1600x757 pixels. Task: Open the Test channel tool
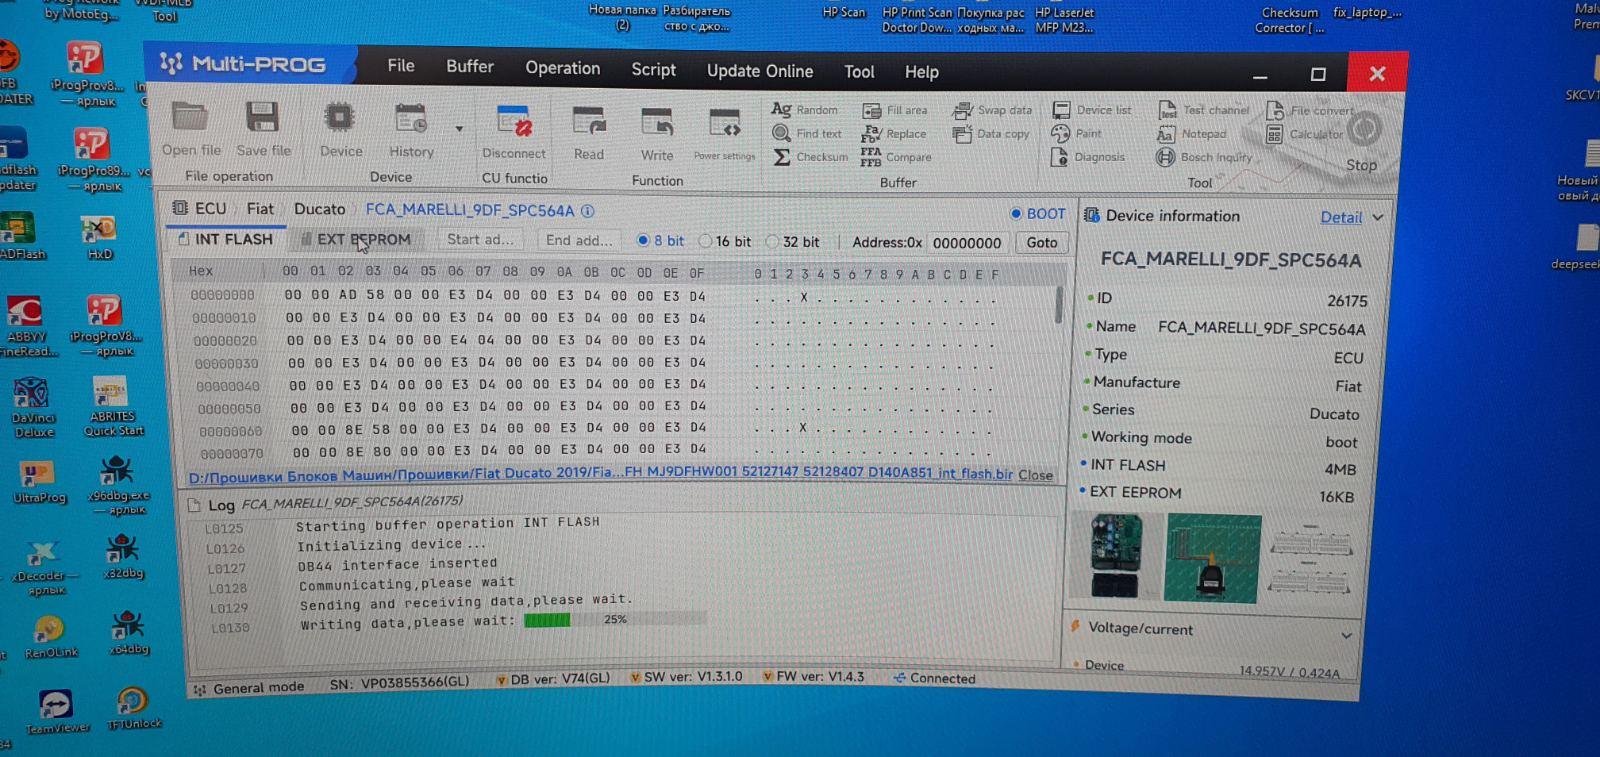(1204, 110)
